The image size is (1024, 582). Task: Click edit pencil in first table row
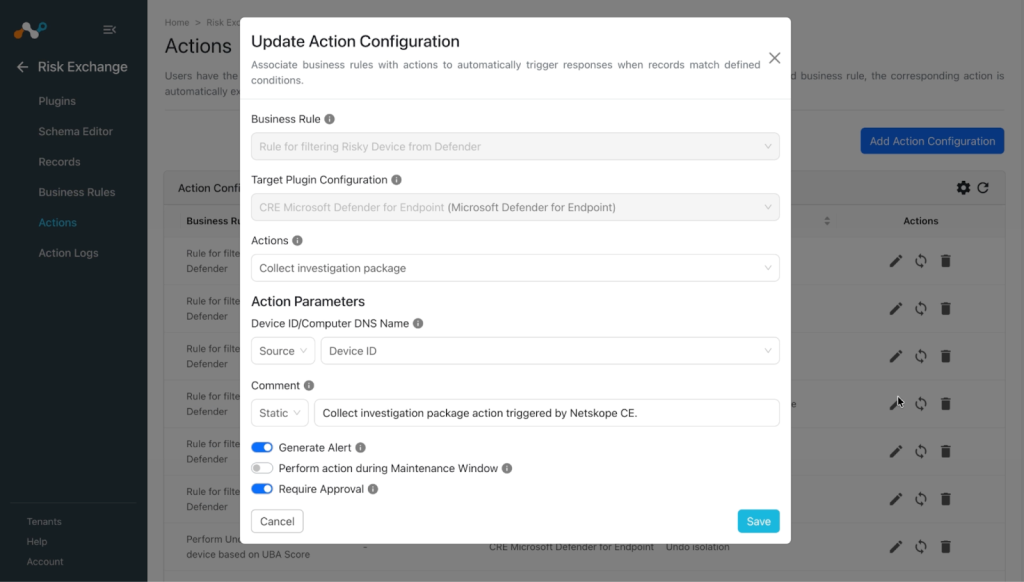[x=896, y=261]
